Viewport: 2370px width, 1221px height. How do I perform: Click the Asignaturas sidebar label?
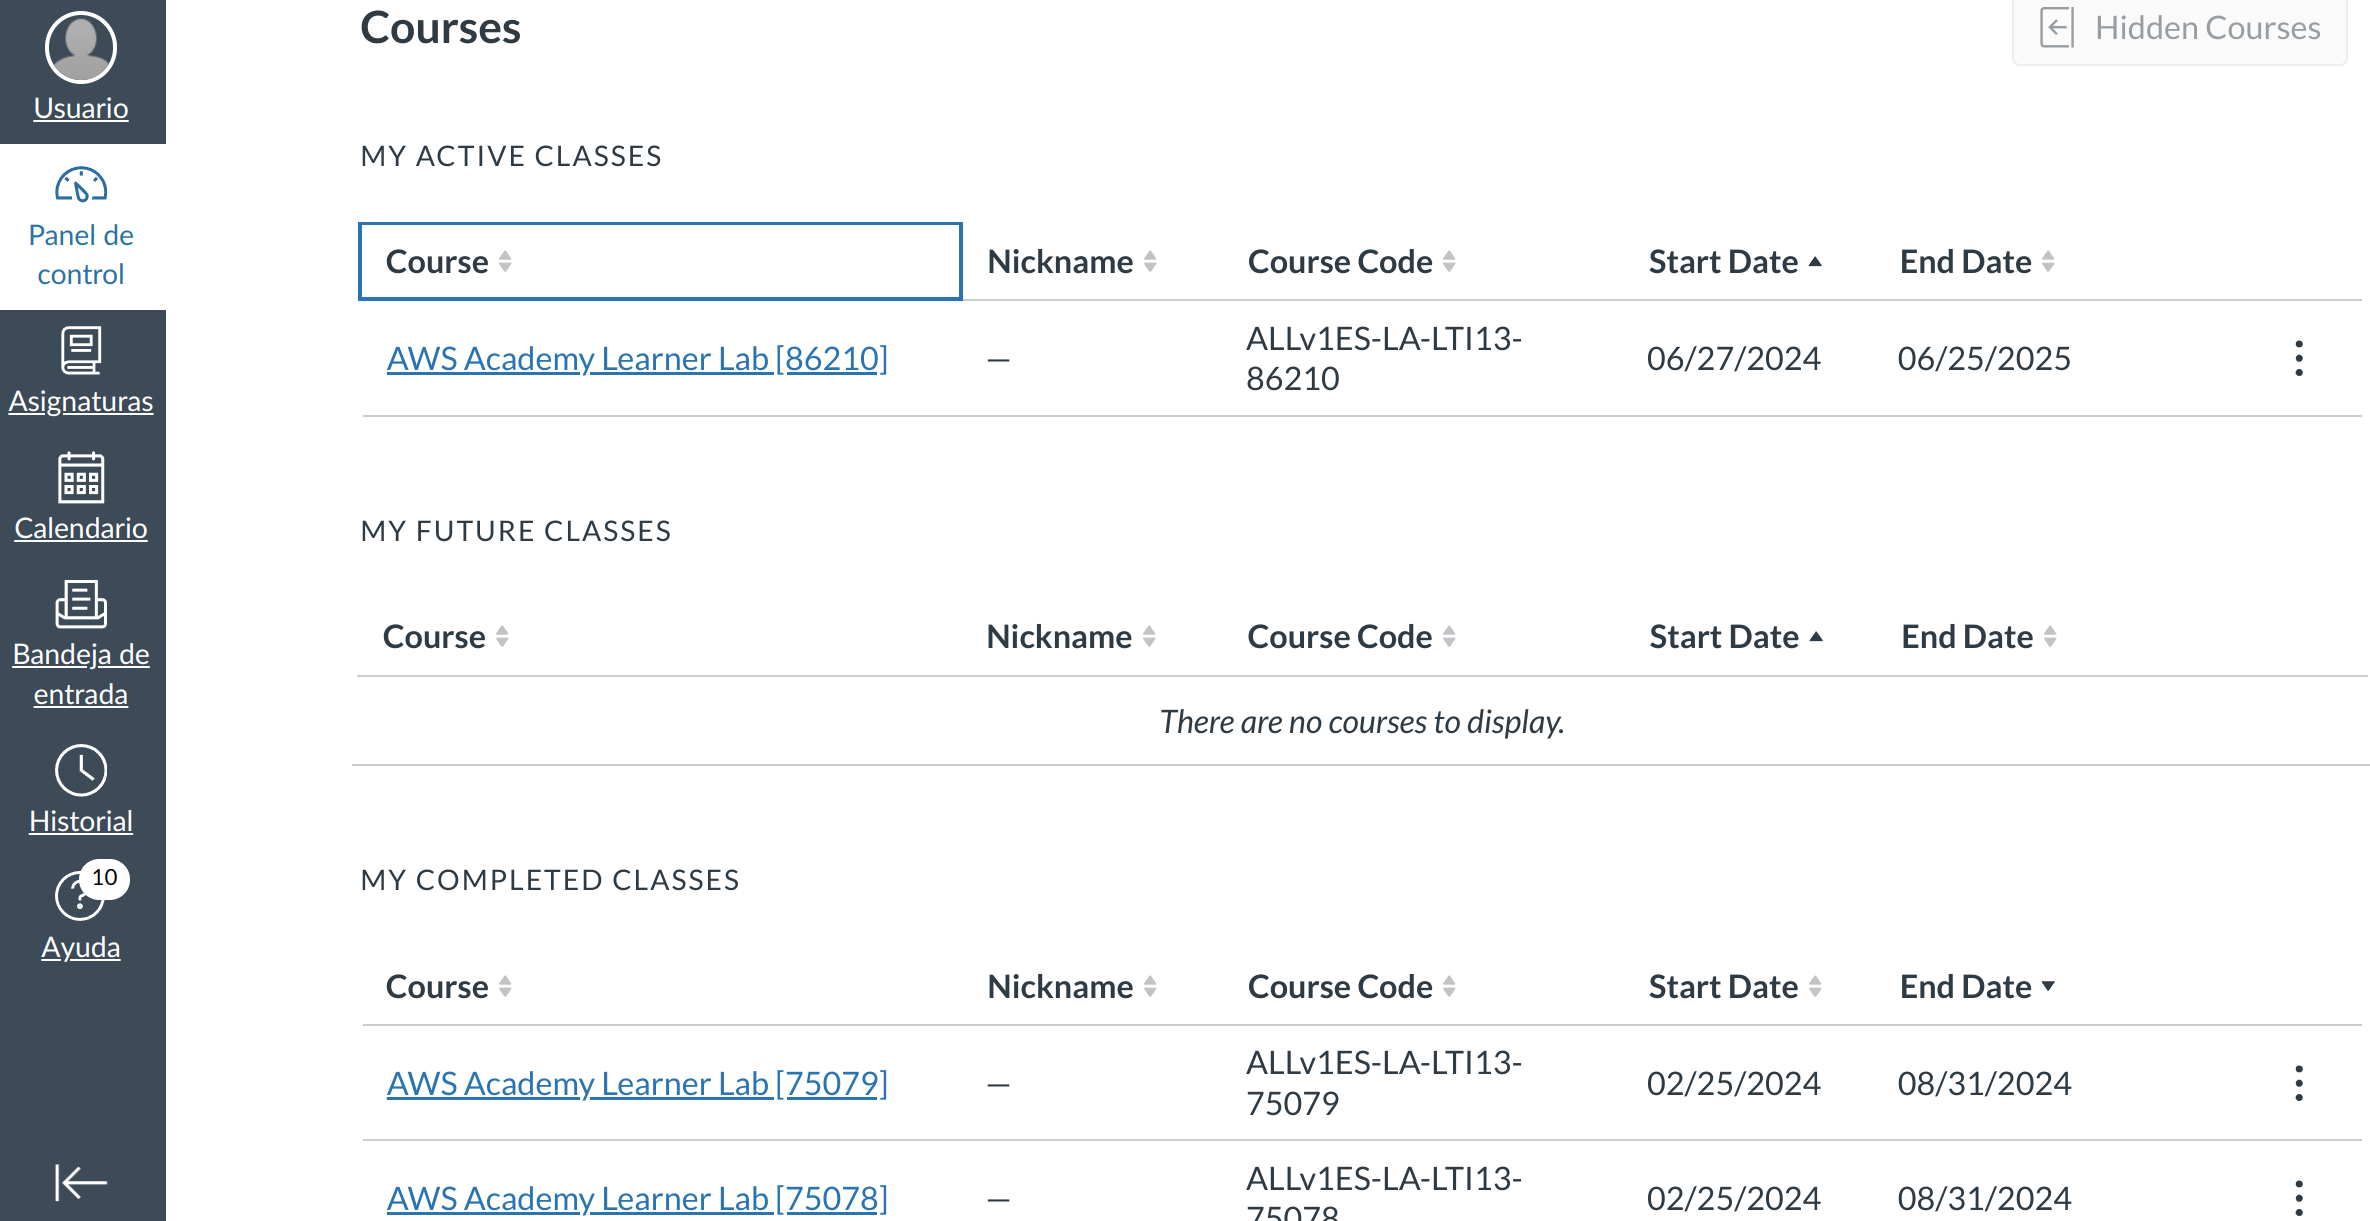pyautogui.click(x=81, y=401)
